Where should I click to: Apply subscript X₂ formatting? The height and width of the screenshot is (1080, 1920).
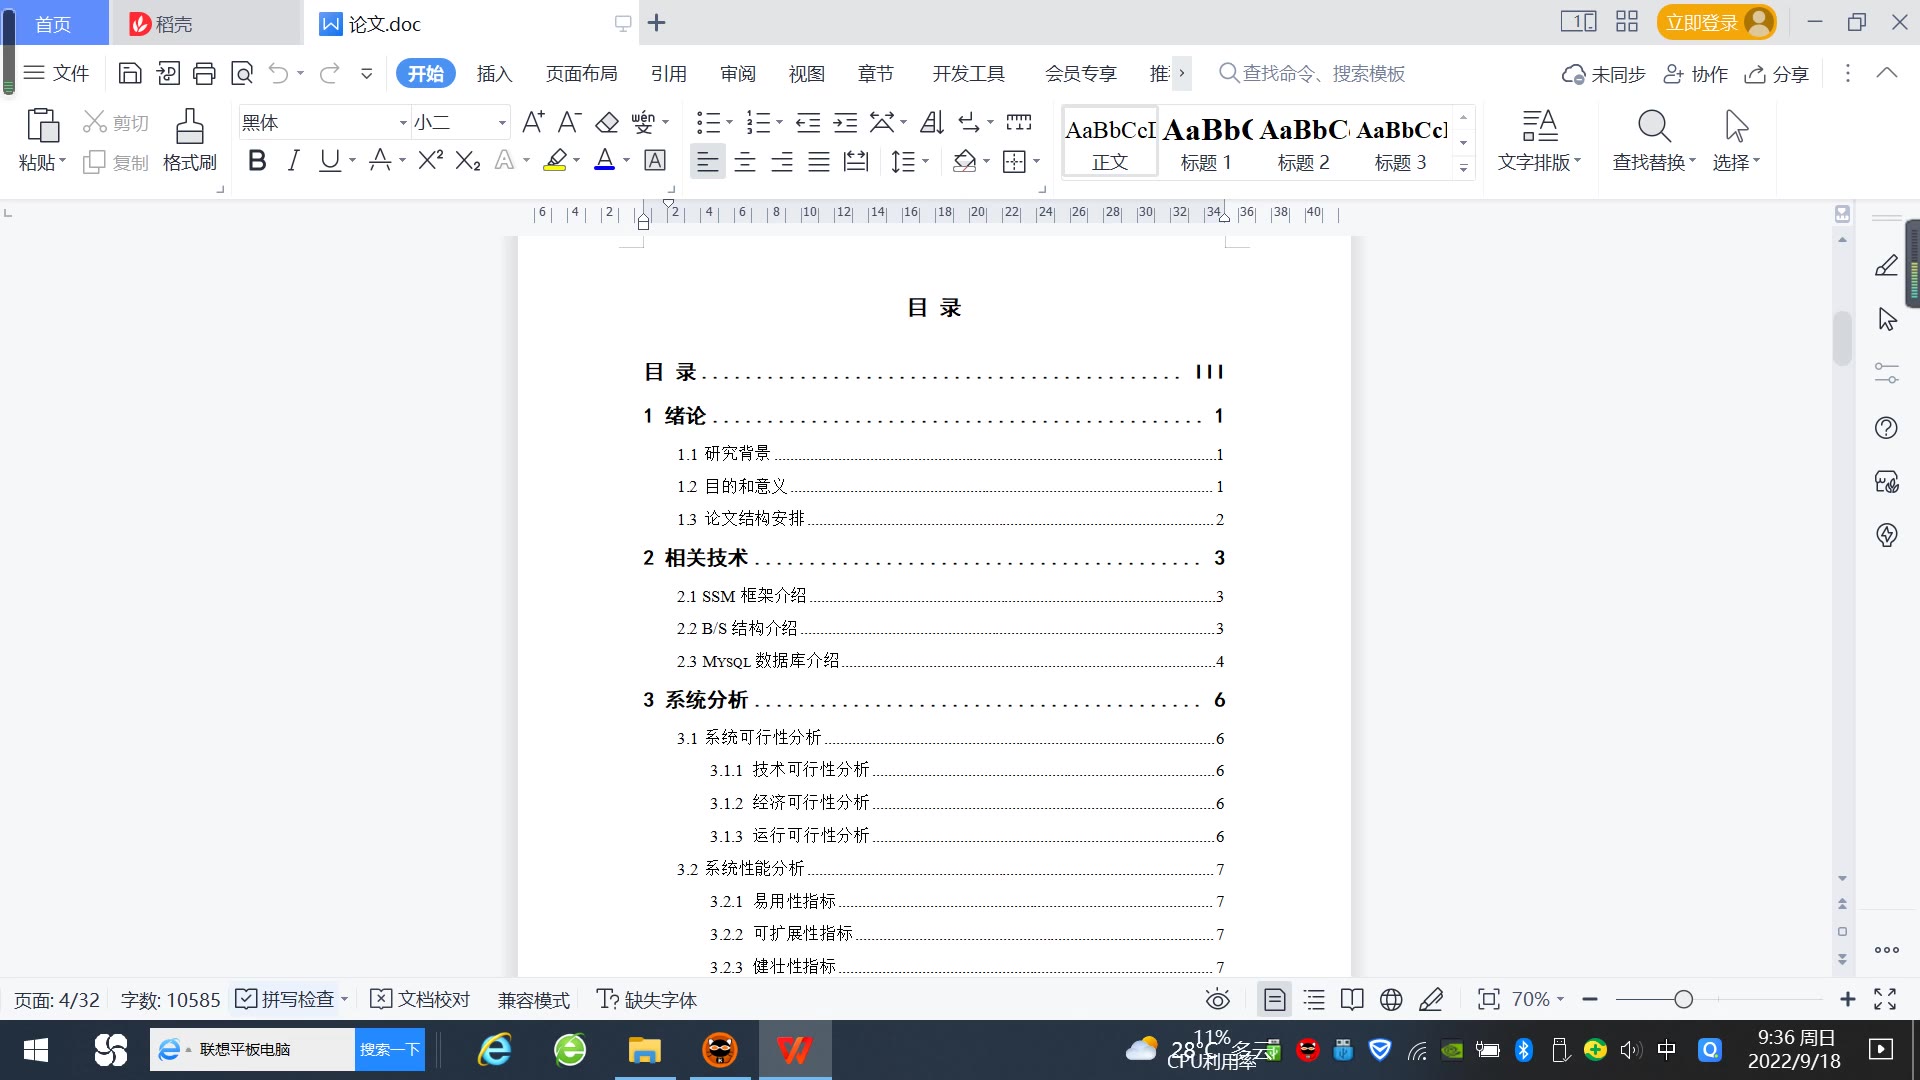[468, 160]
